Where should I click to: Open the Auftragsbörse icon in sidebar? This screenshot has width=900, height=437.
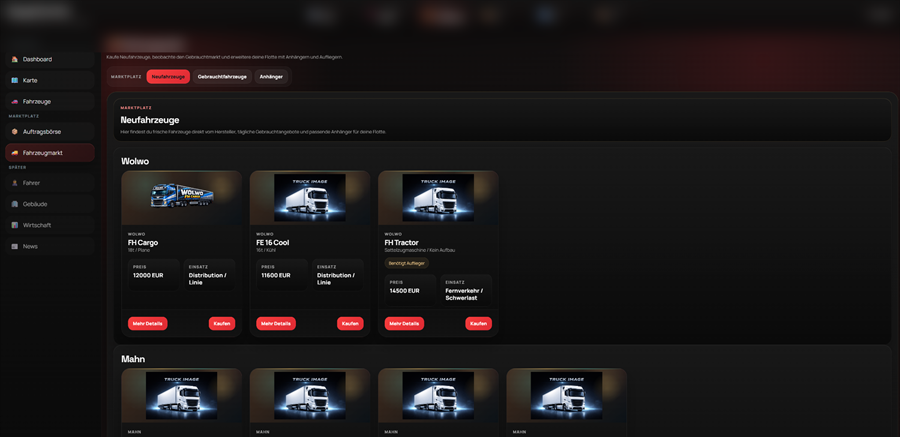[14, 131]
